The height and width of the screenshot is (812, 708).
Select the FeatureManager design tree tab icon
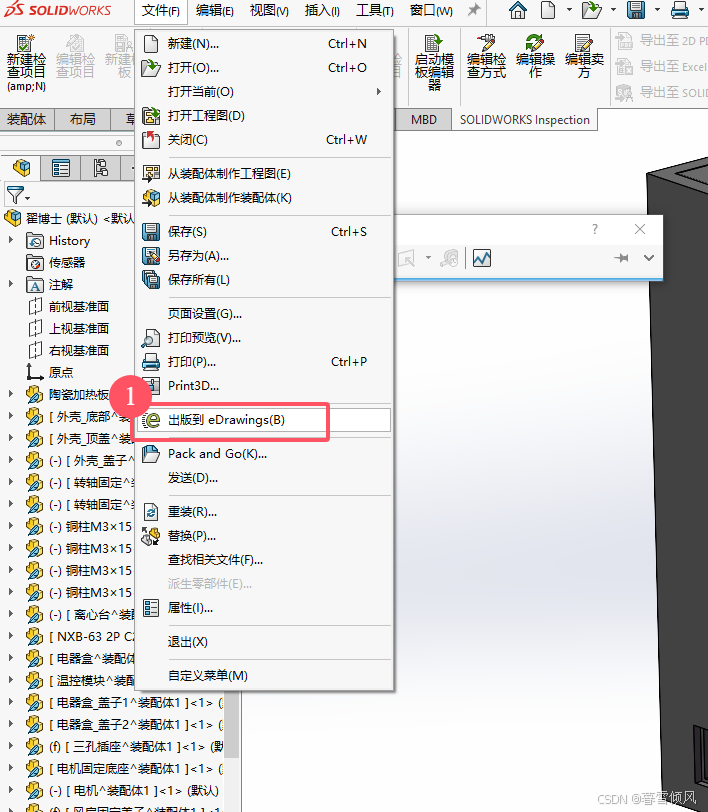(x=22, y=168)
